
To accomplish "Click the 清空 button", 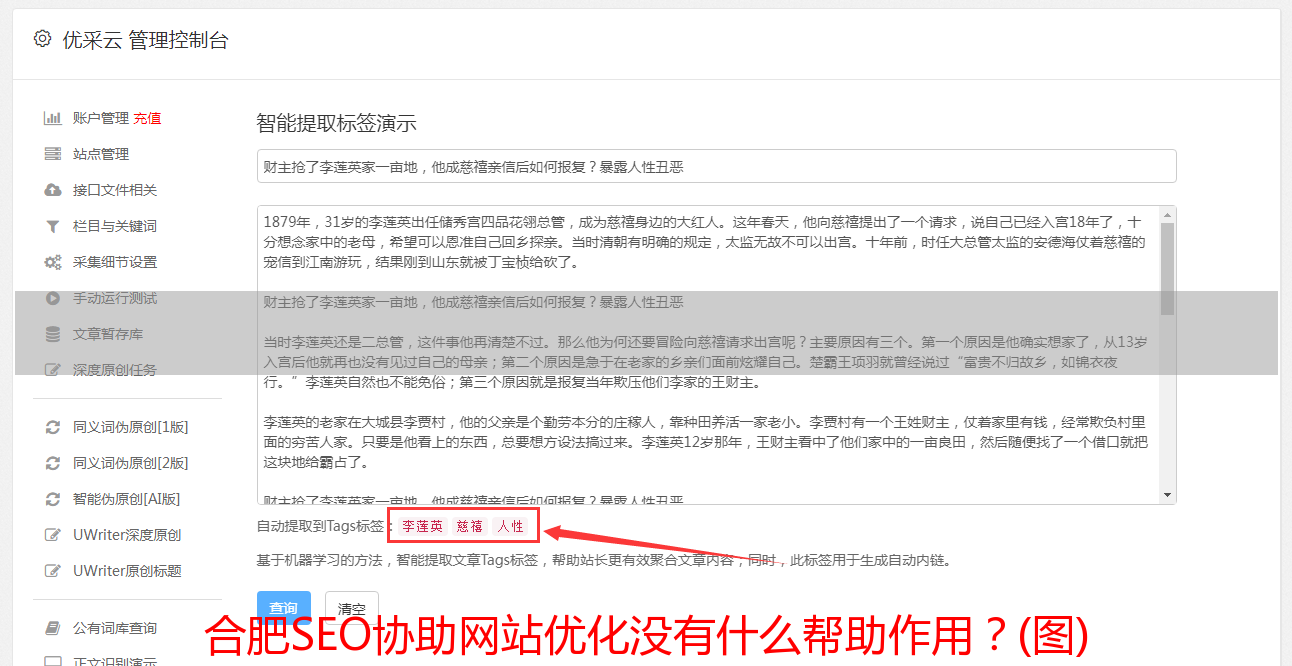I will tap(351, 608).
